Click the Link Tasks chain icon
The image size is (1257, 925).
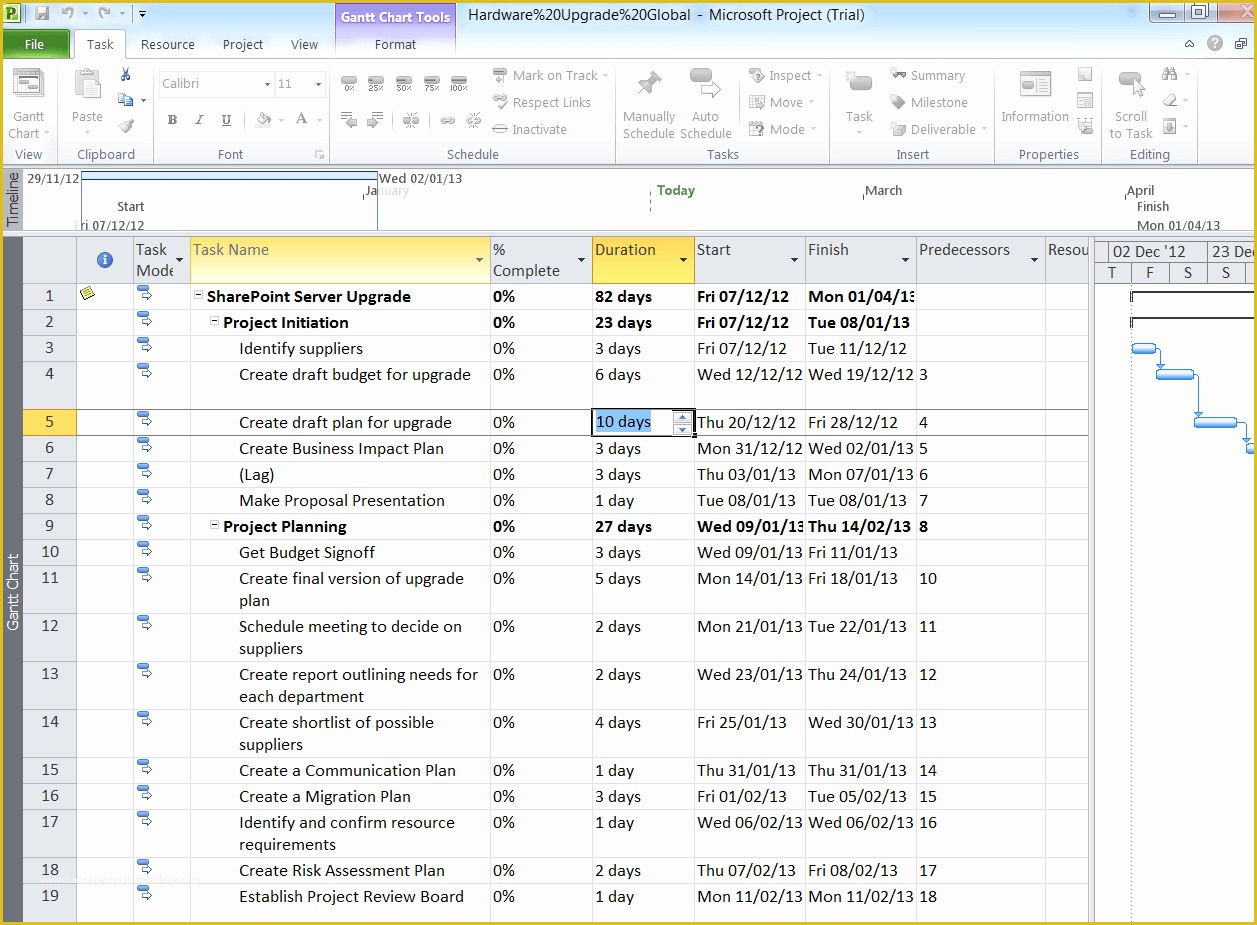pyautogui.click(x=447, y=120)
